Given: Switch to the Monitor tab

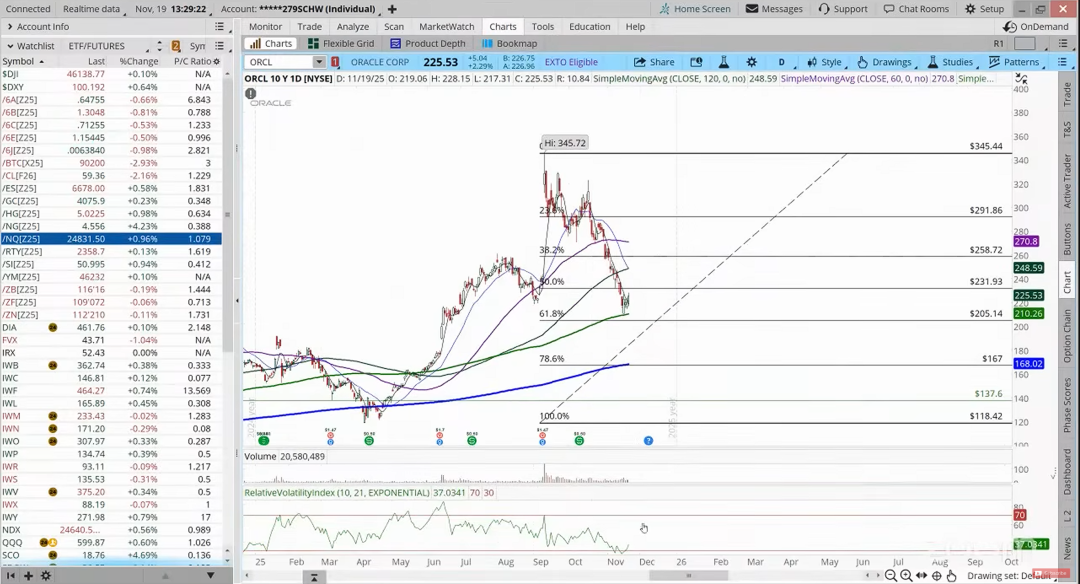Looking at the screenshot, I should (x=265, y=27).
